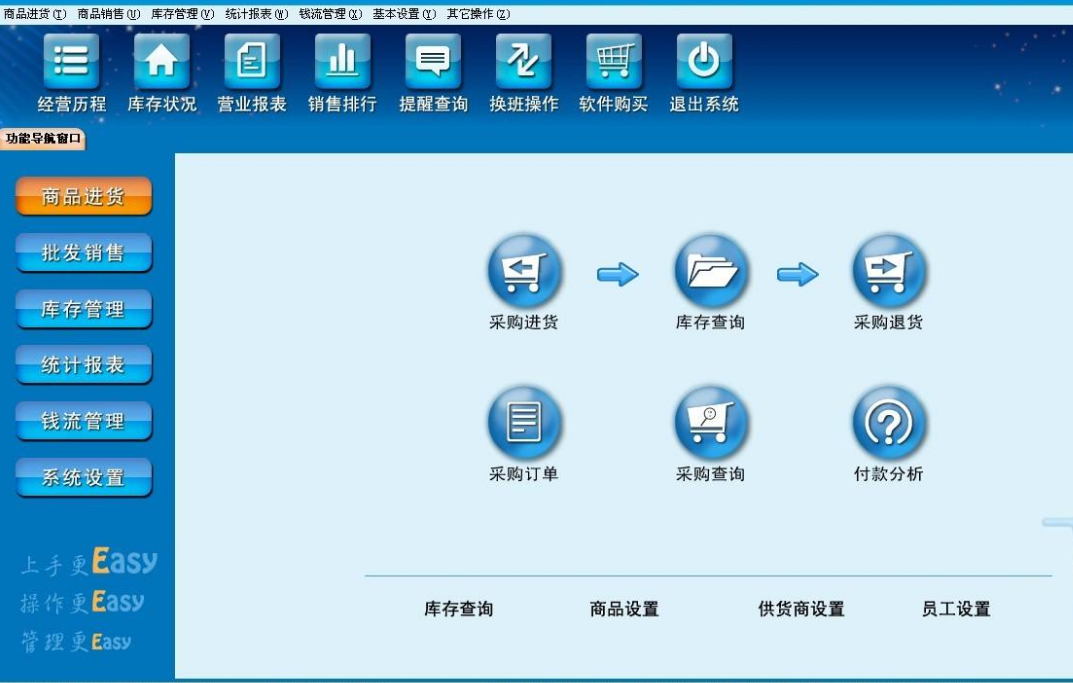Click the 采购查询 search cart icon

710,423
